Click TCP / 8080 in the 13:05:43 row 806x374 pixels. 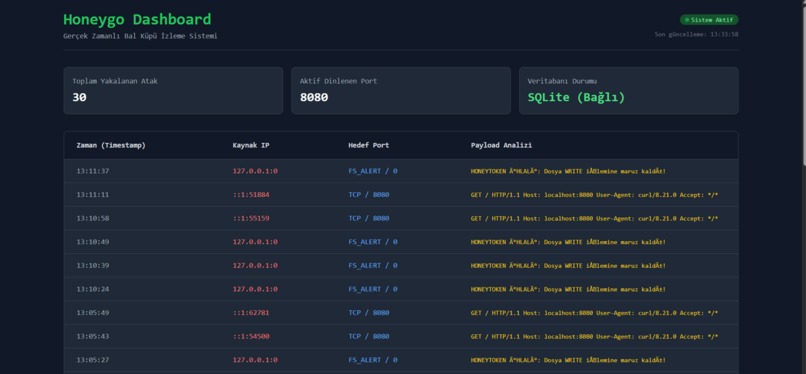click(369, 336)
